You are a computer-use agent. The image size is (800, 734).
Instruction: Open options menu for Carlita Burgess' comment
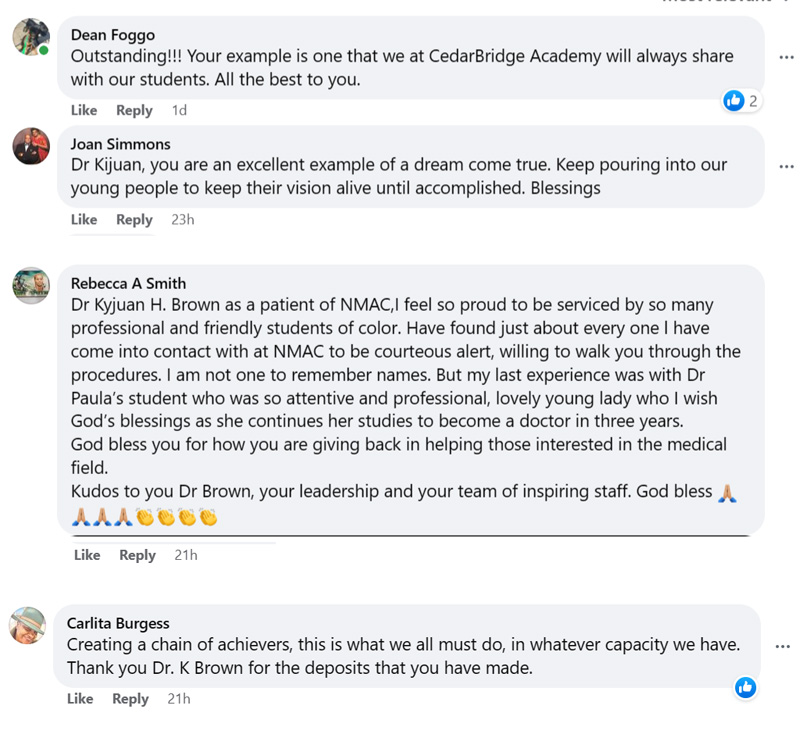click(x=783, y=646)
